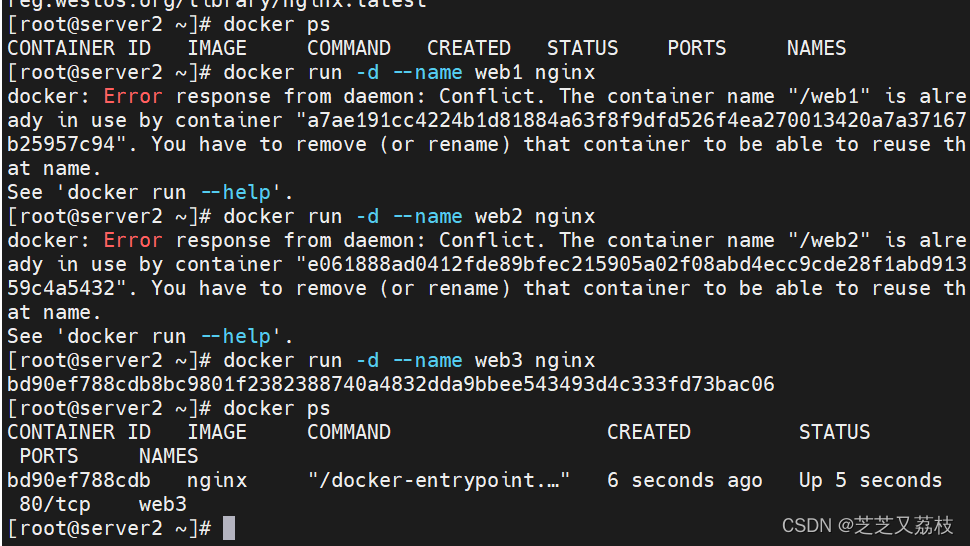Click the "docker run -d --name web3 nginx" command
This screenshot has width=970, height=546.
(409, 360)
